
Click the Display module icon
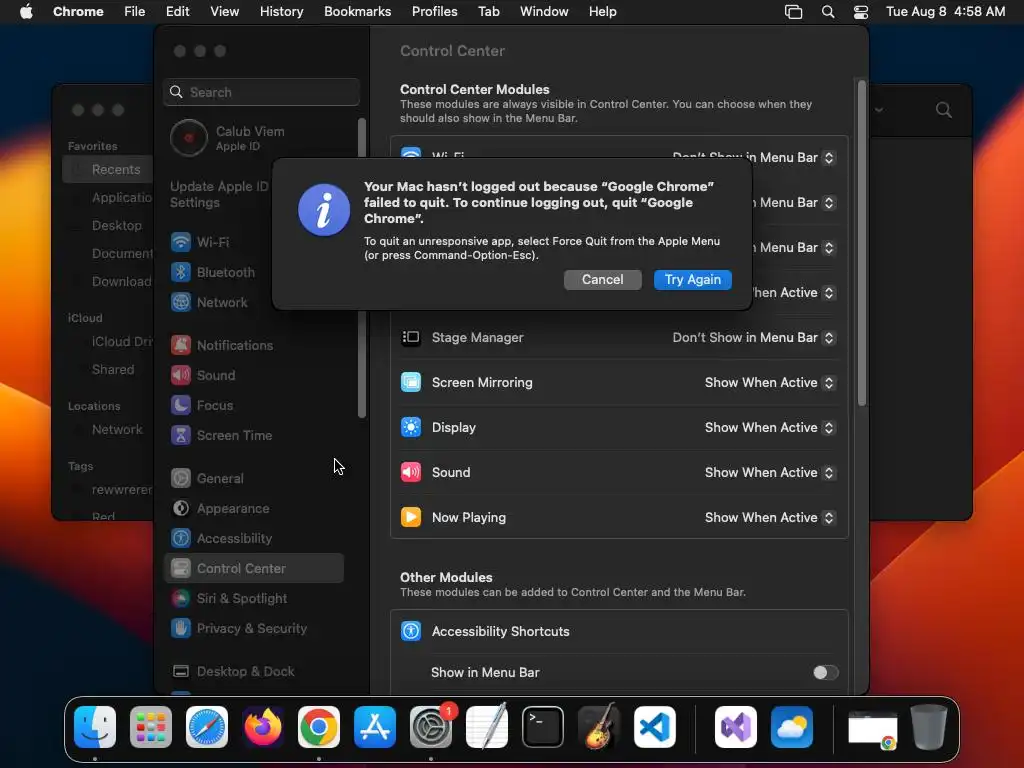point(411,428)
